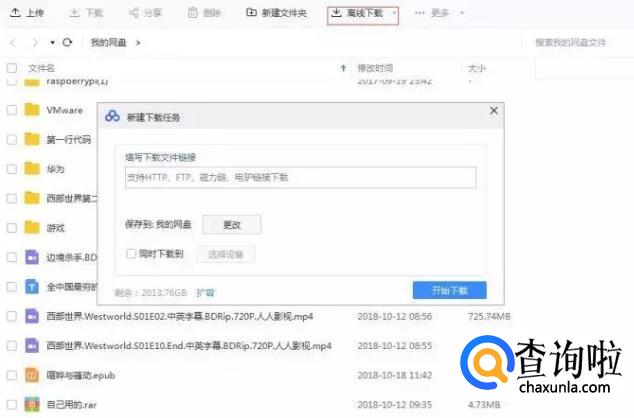Image resolution: width=634 pixels, height=418 pixels.
Task: Click 我的网盘 in the breadcrumb path
Action: pyautogui.click(x=108, y=42)
